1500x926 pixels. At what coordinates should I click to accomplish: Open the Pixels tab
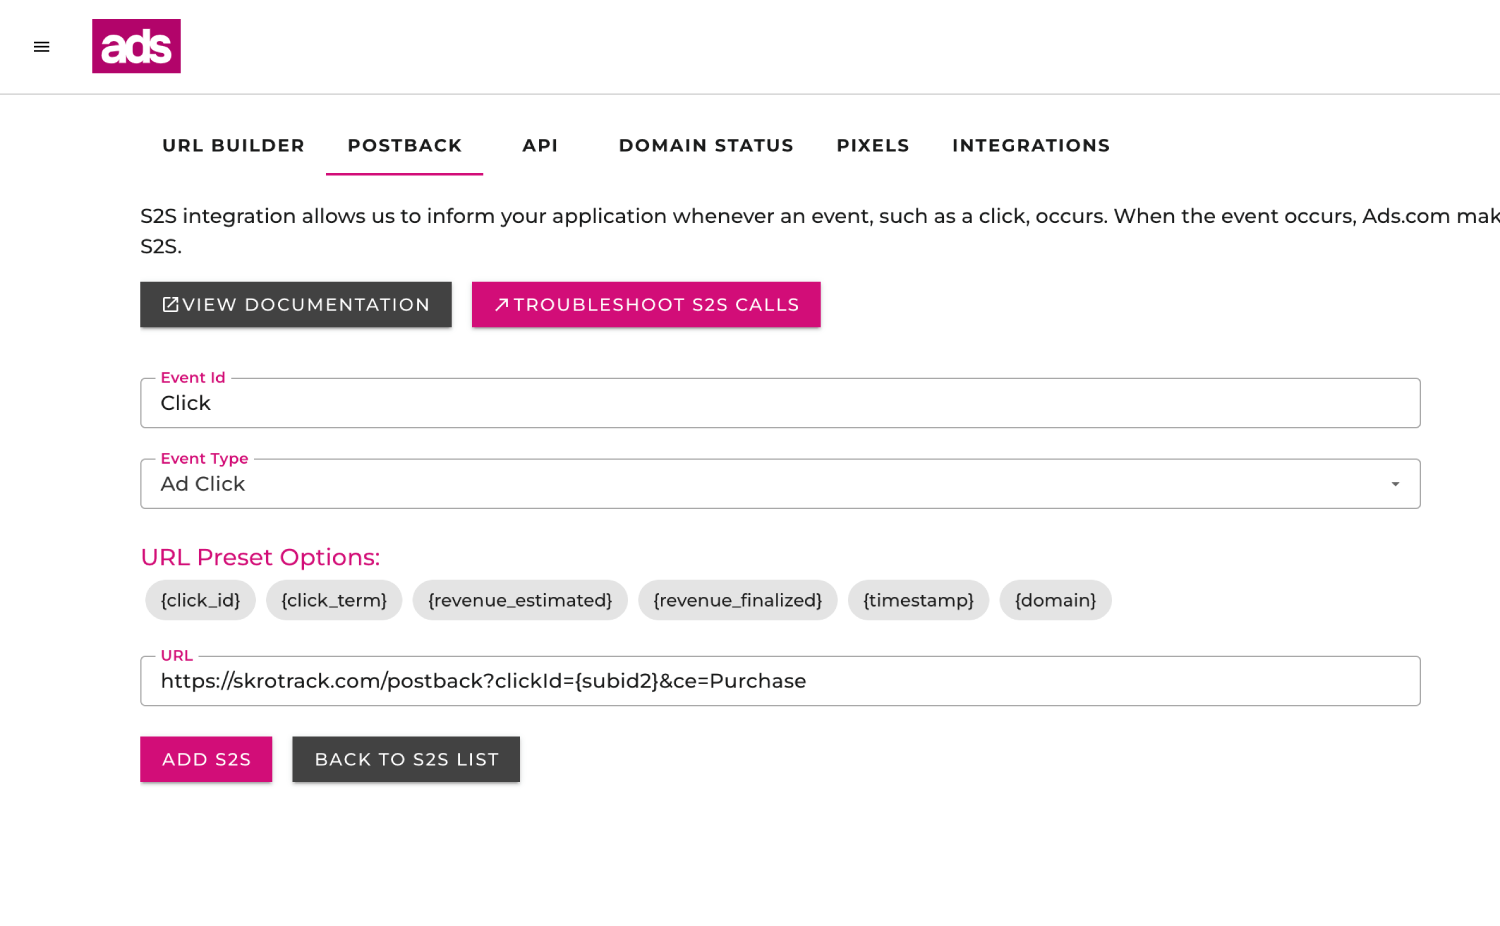tap(873, 146)
